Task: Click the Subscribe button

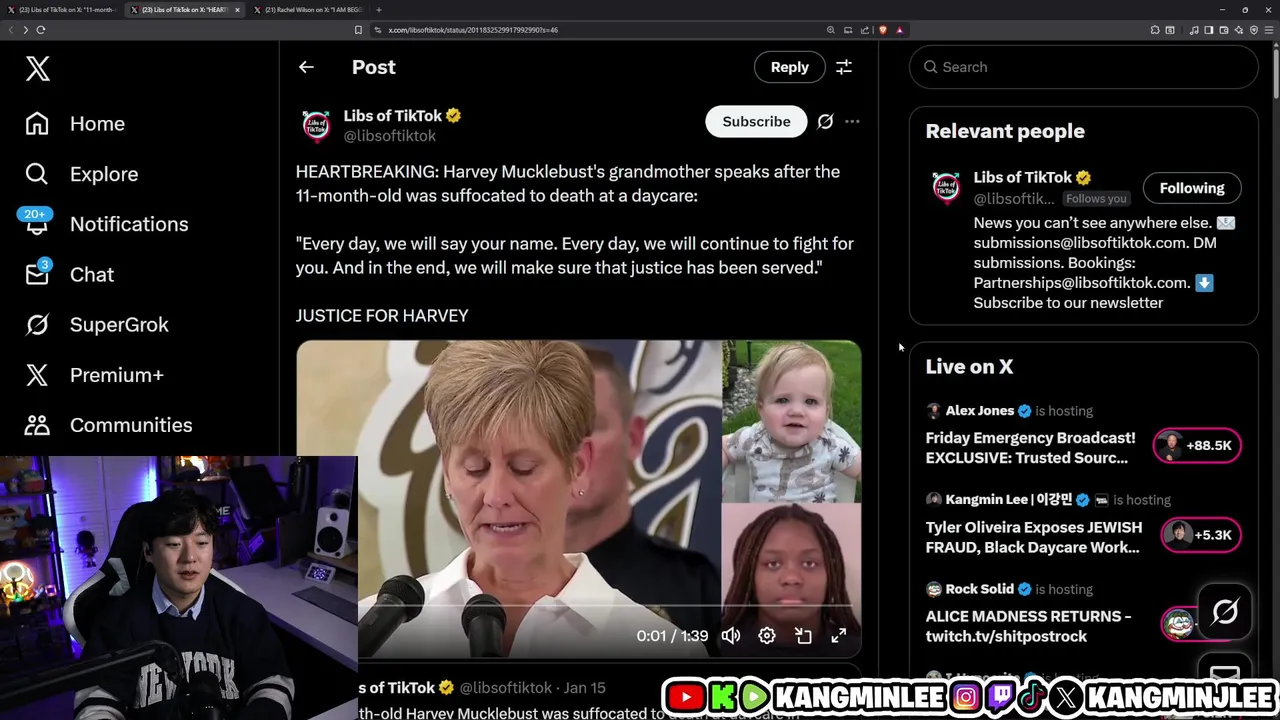Action: point(756,121)
